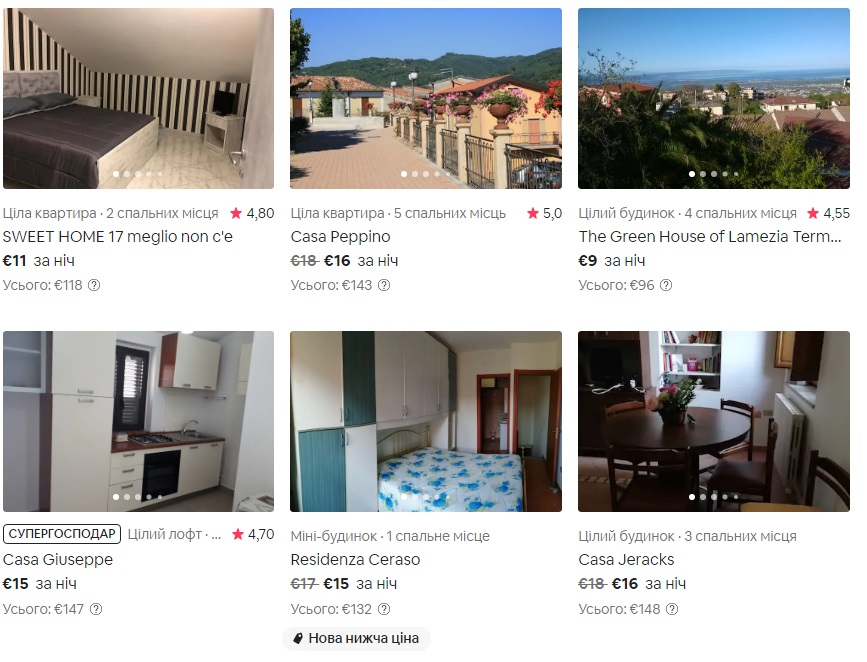Select The Green House of Lamezia Terme title
Screen dimensions: 867x662
(710, 237)
